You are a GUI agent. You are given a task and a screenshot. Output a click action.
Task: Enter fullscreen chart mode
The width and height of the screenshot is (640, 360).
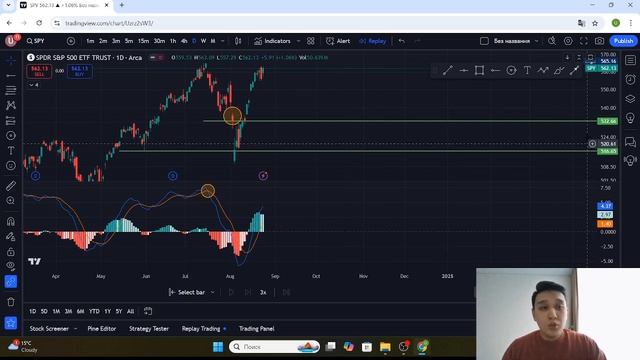coord(584,41)
